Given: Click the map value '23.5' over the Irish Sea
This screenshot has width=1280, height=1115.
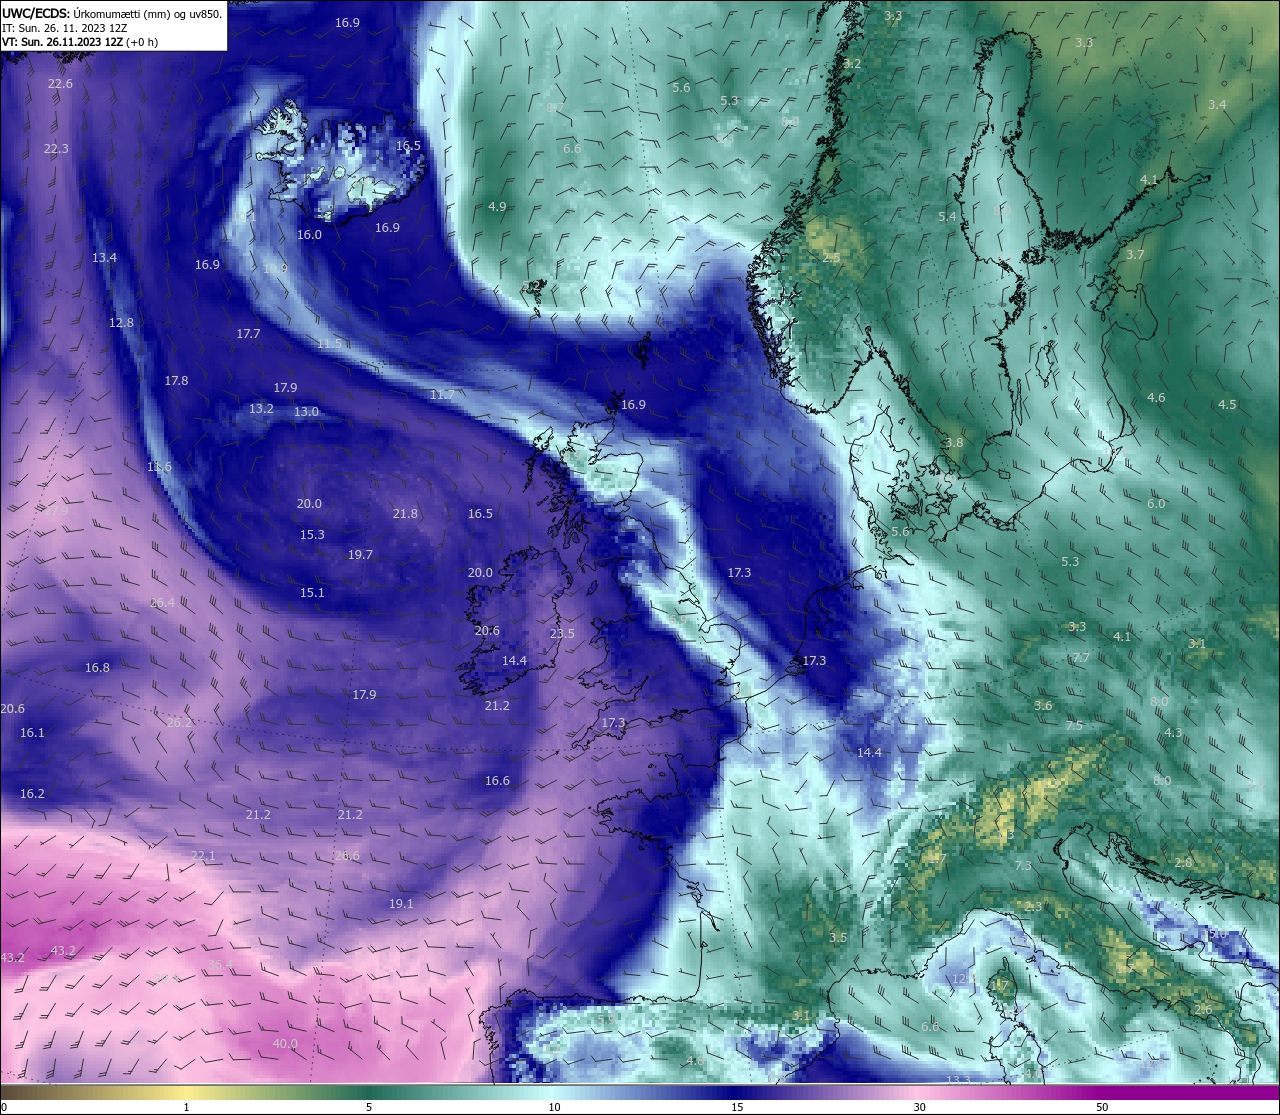Looking at the screenshot, I should (562, 634).
